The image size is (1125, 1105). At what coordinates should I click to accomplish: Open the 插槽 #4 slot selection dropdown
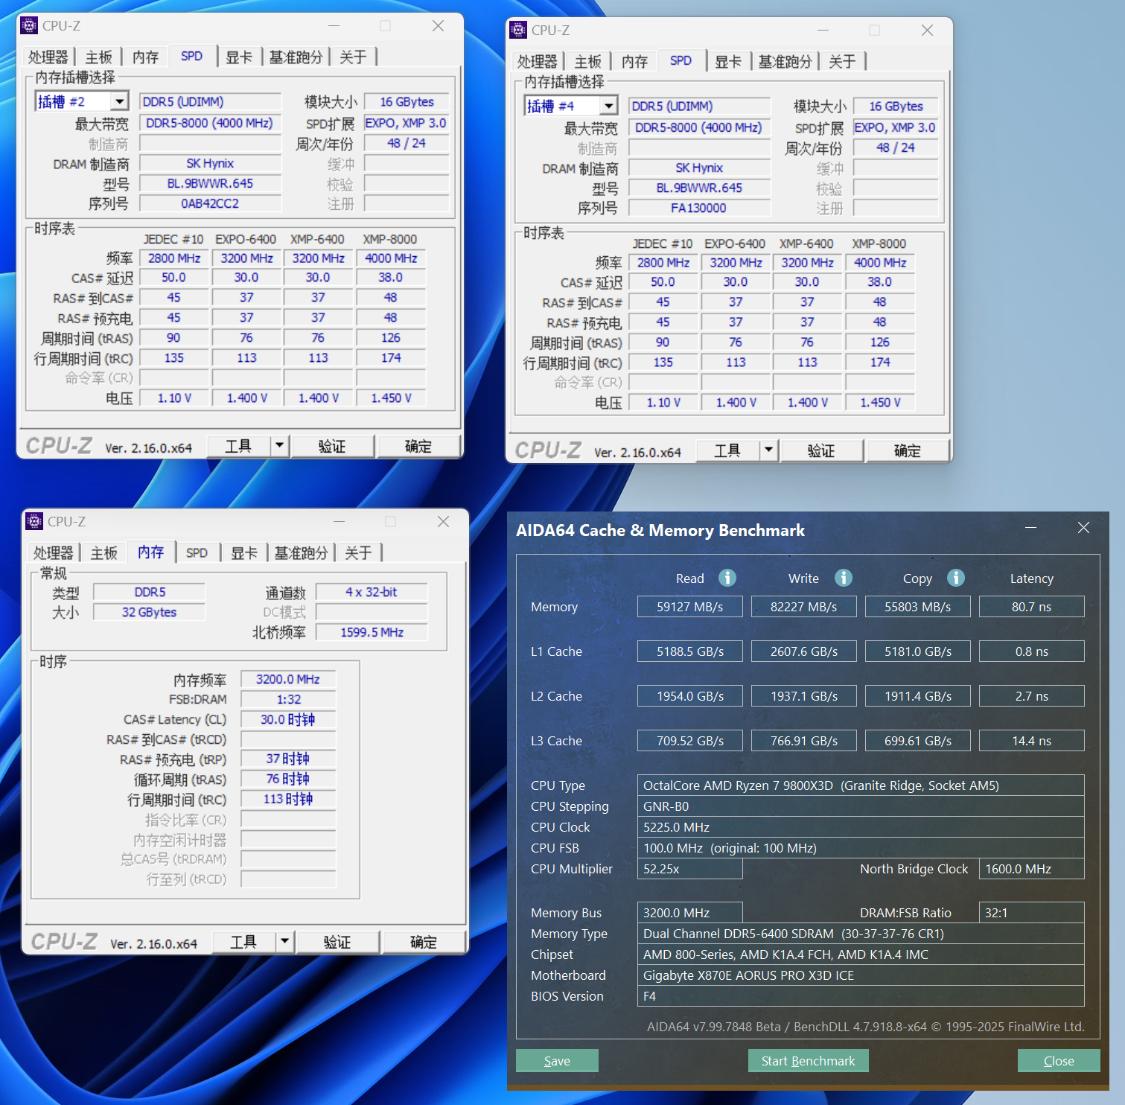click(x=610, y=105)
